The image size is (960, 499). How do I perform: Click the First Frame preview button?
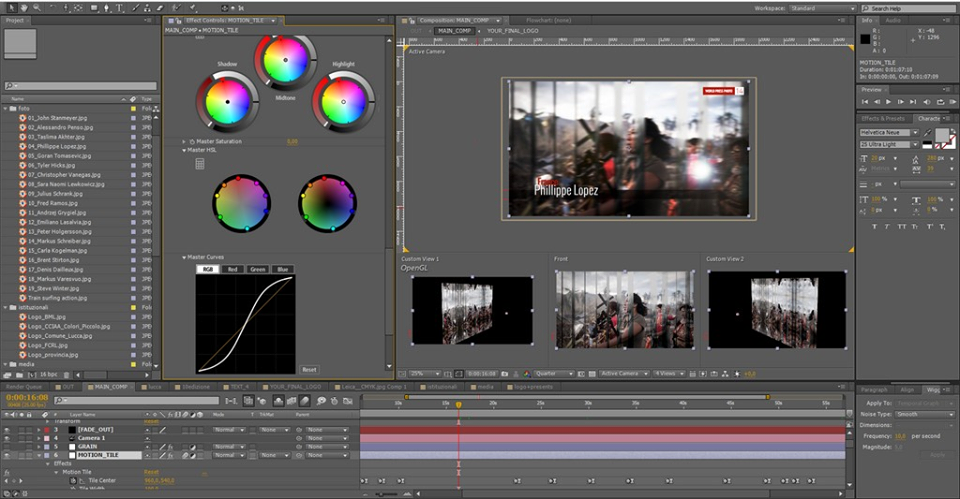pyautogui.click(x=865, y=102)
